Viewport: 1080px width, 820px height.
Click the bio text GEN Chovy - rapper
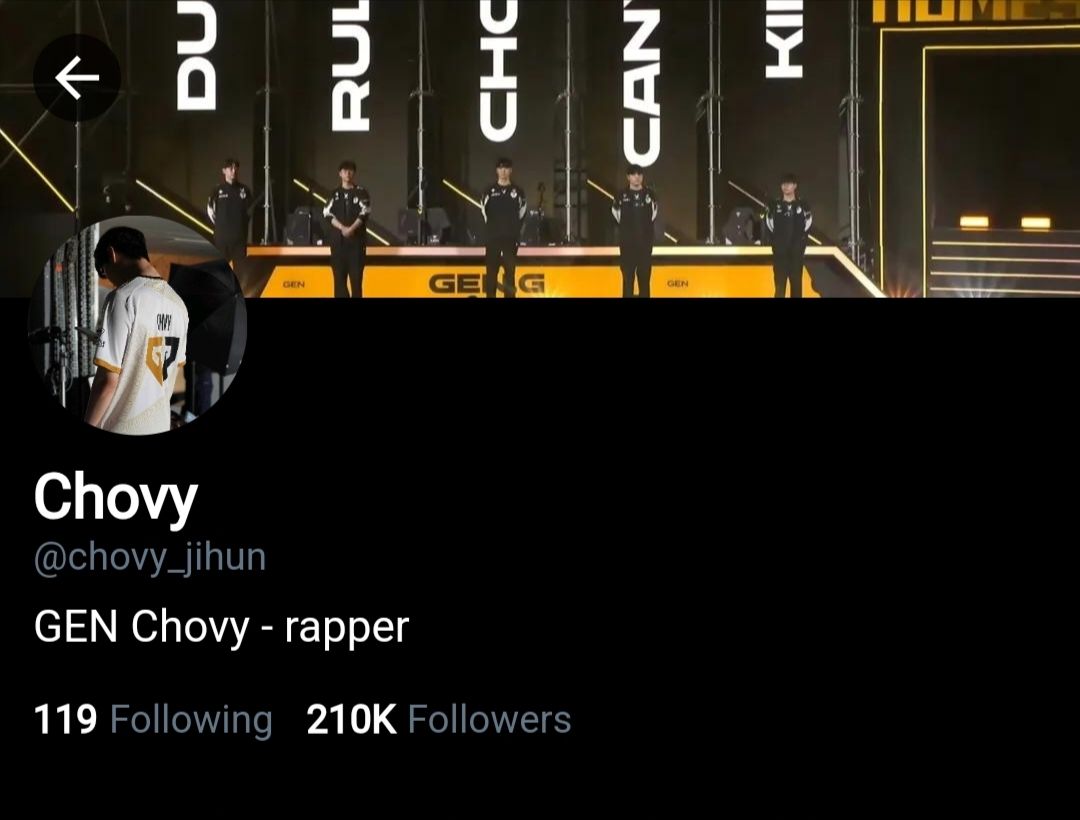[x=221, y=628]
